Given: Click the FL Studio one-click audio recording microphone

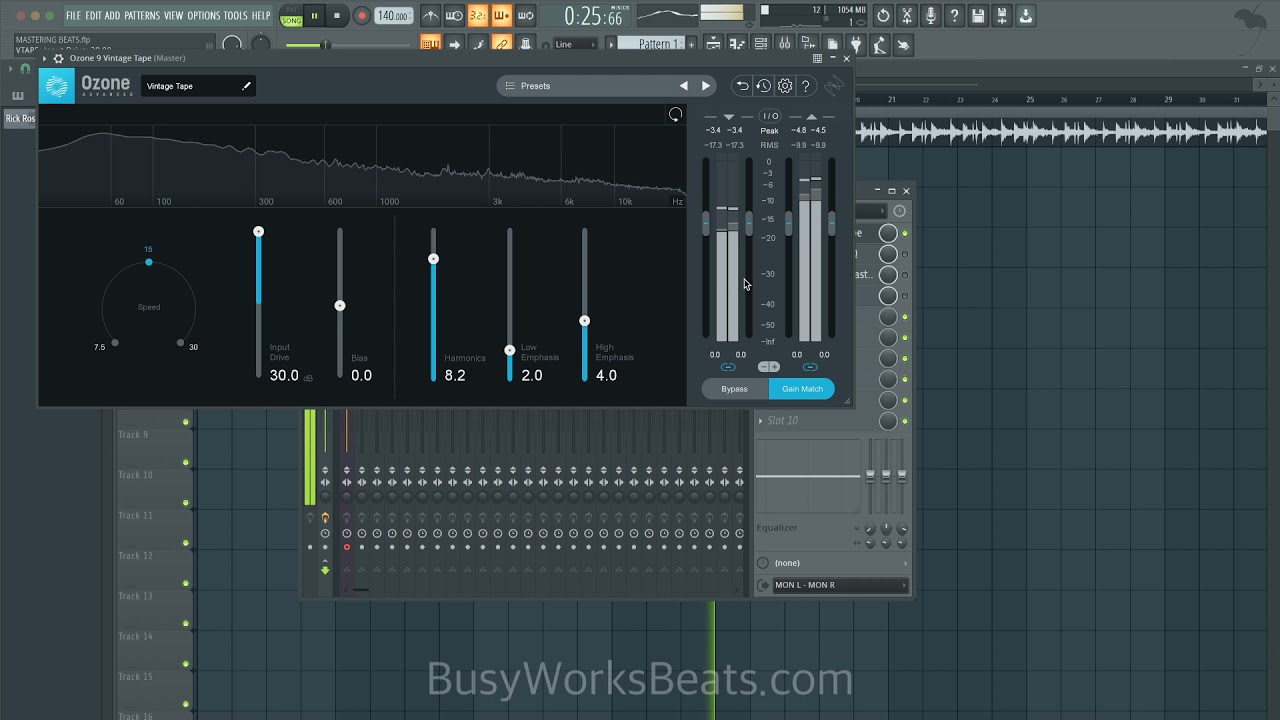Looking at the screenshot, I should (931, 16).
